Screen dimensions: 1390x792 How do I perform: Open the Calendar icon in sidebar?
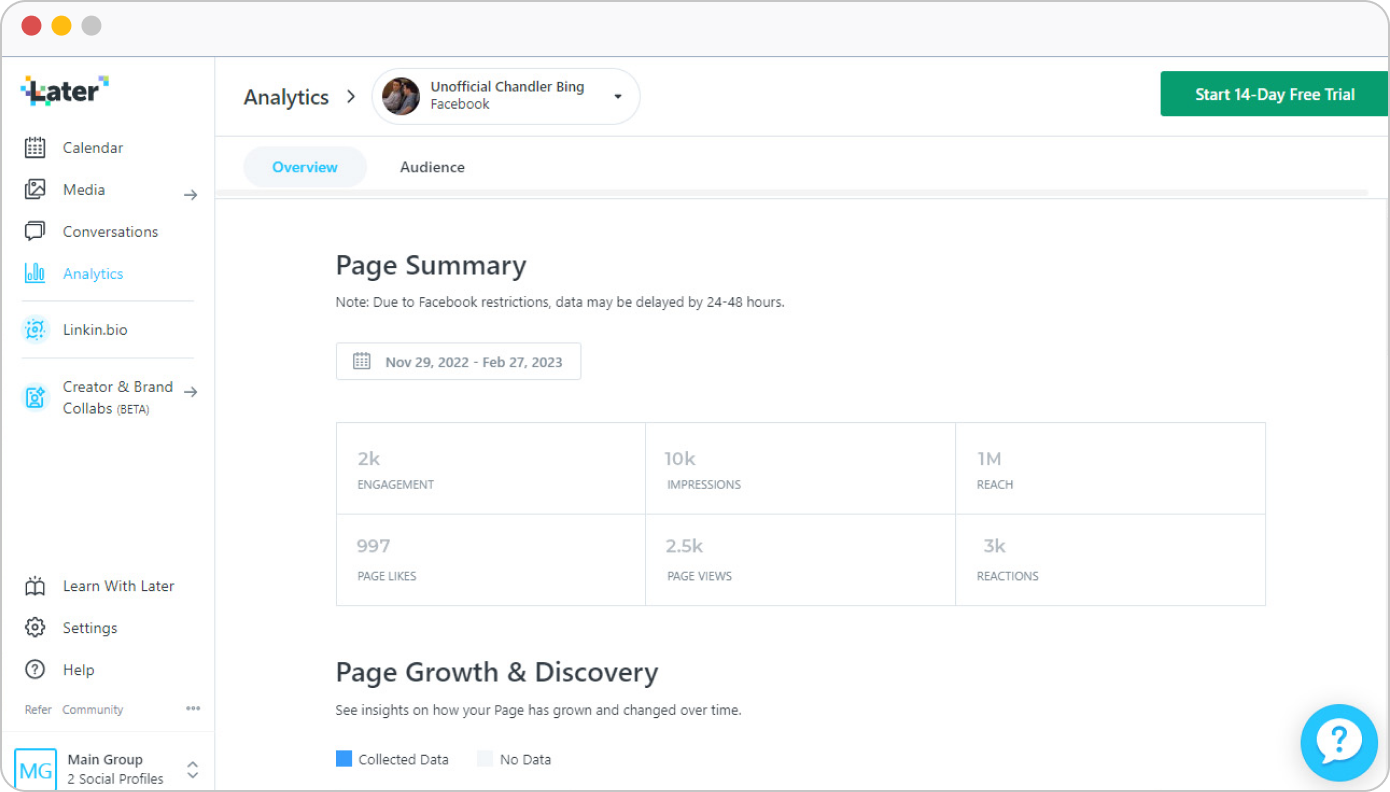tap(35, 148)
